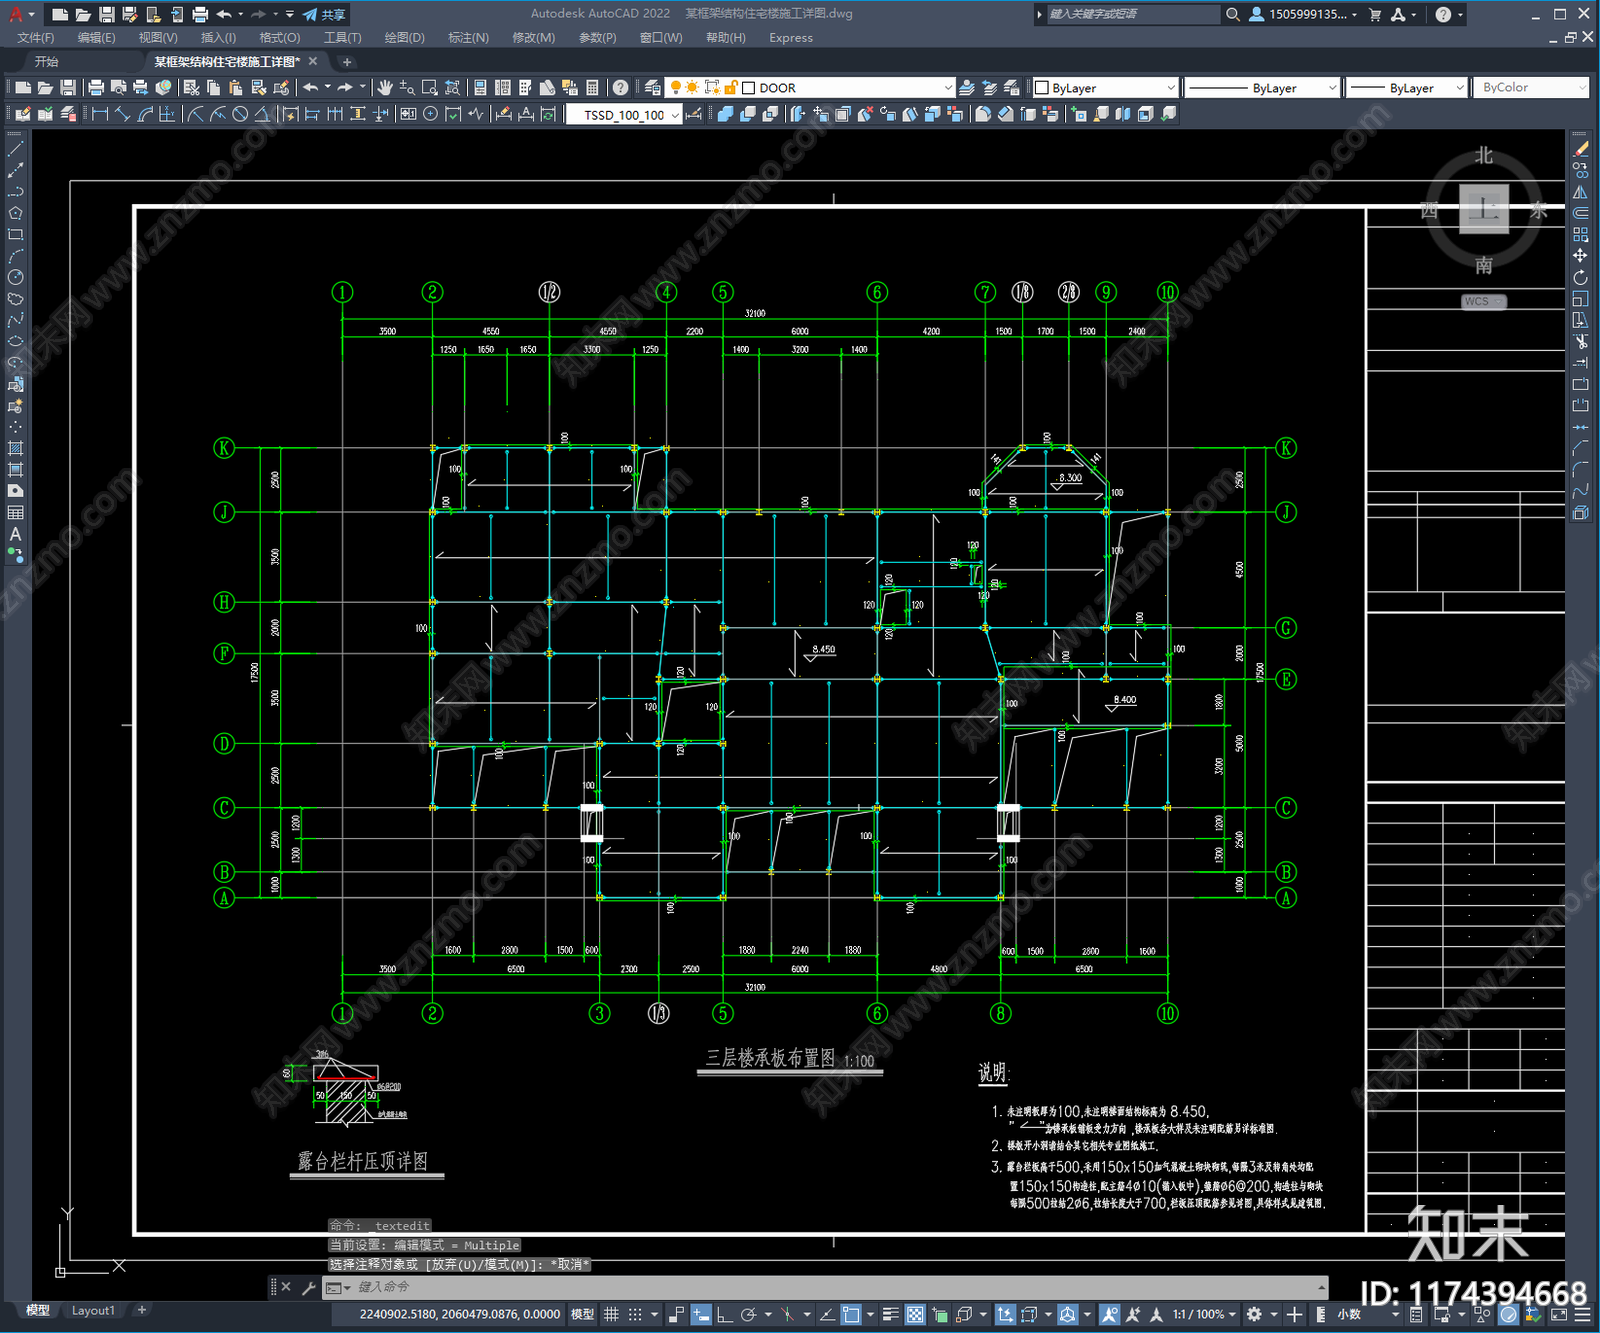Screen dimensions: 1600x1333
Task: Select the Table tool in left toolbar
Action: (15, 512)
